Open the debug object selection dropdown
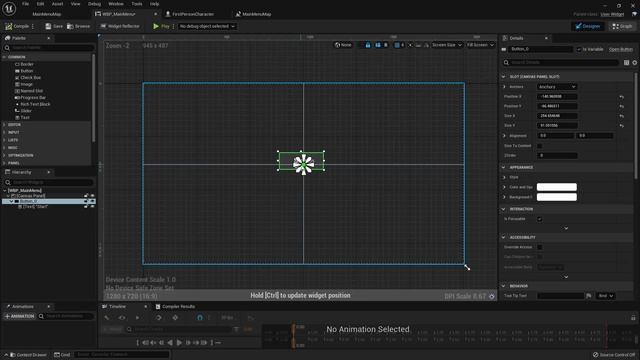This screenshot has width=640, height=360. (207, 26)
